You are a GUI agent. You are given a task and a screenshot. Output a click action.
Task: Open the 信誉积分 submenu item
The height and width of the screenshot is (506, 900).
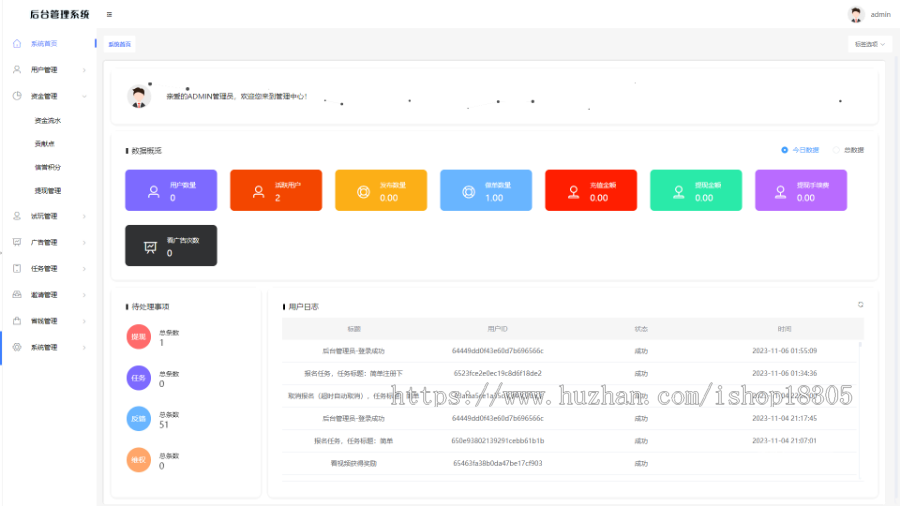tap(48, 168)
